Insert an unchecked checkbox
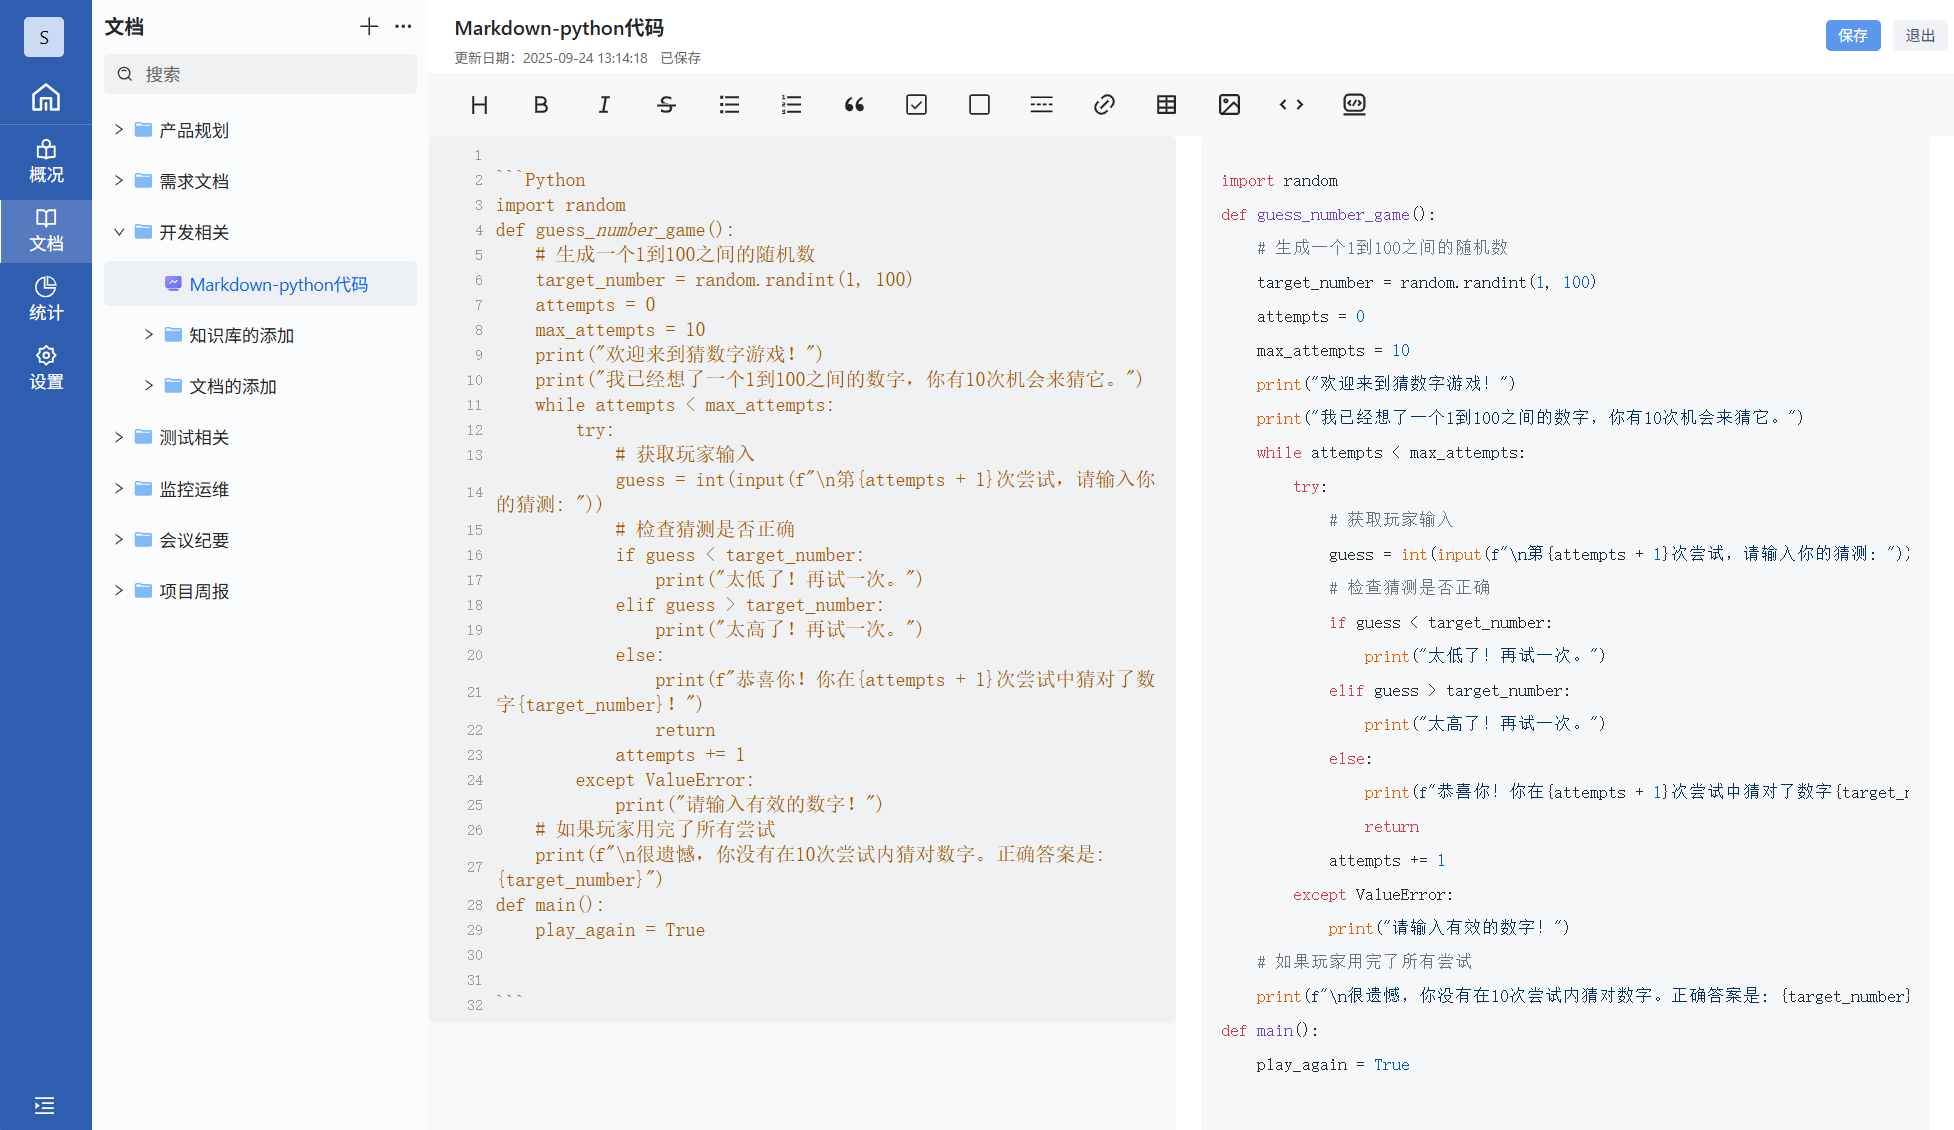Viewport: 1954px width, 1130px height. pos(979,104)
